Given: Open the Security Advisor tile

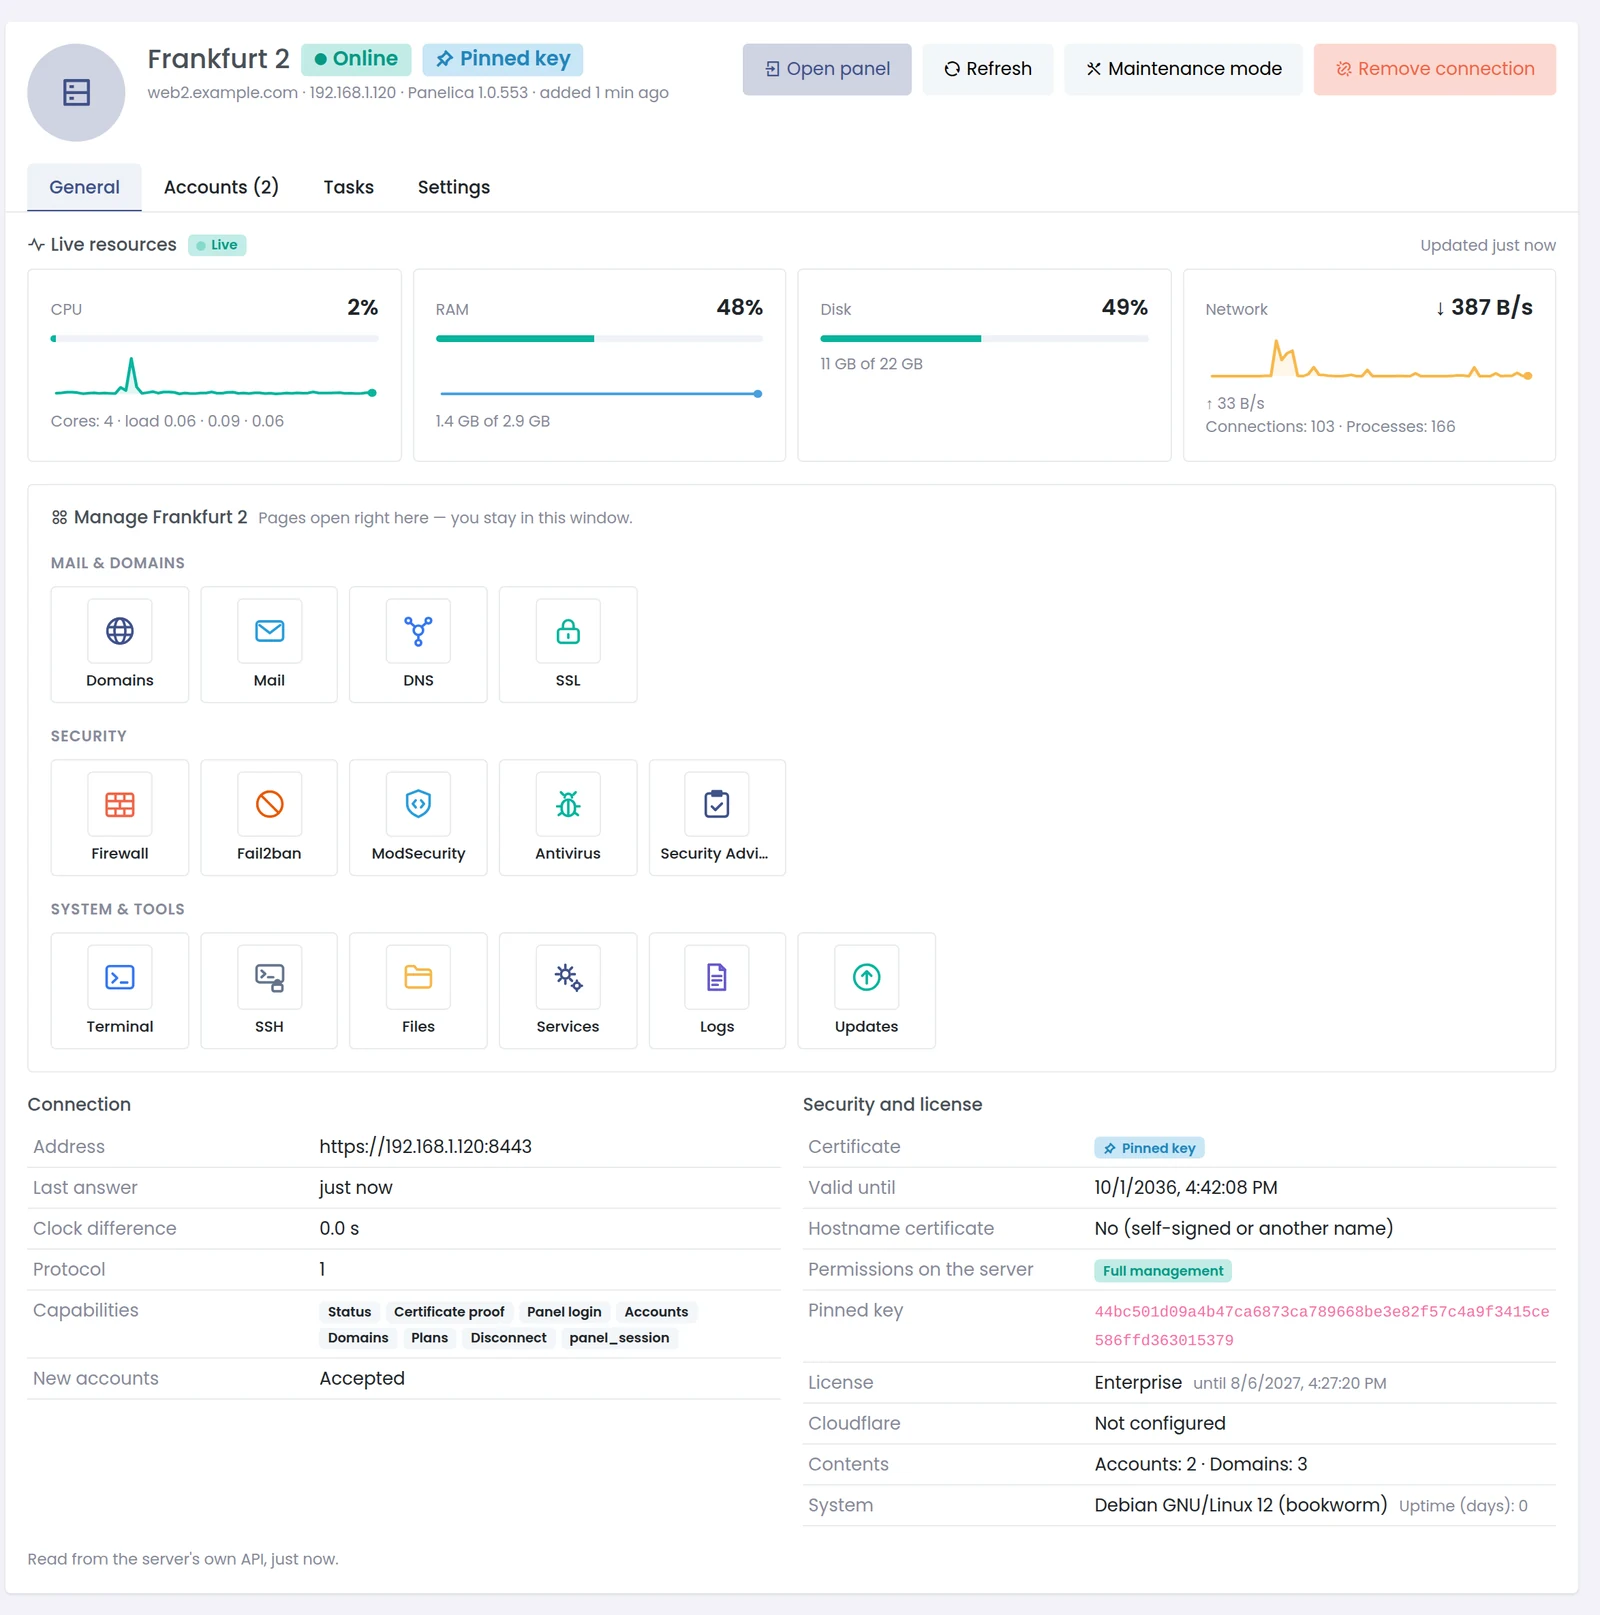Looking at the screenshot, I should click(717, 817).
